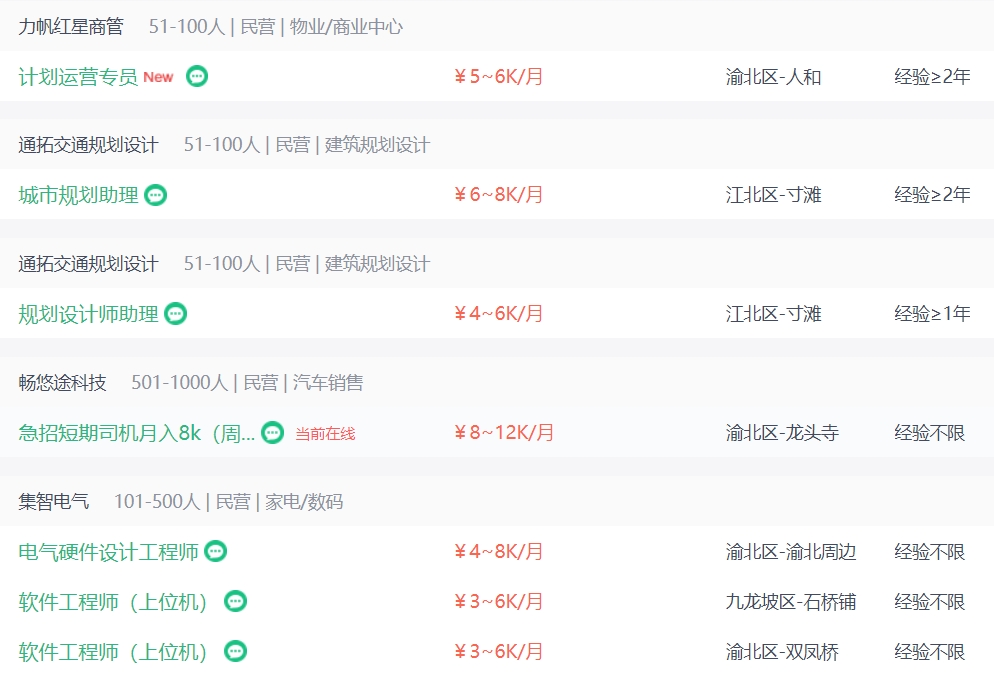
Task: Visit 力帆红星商管 company page
Action: [x=71, y=26]
